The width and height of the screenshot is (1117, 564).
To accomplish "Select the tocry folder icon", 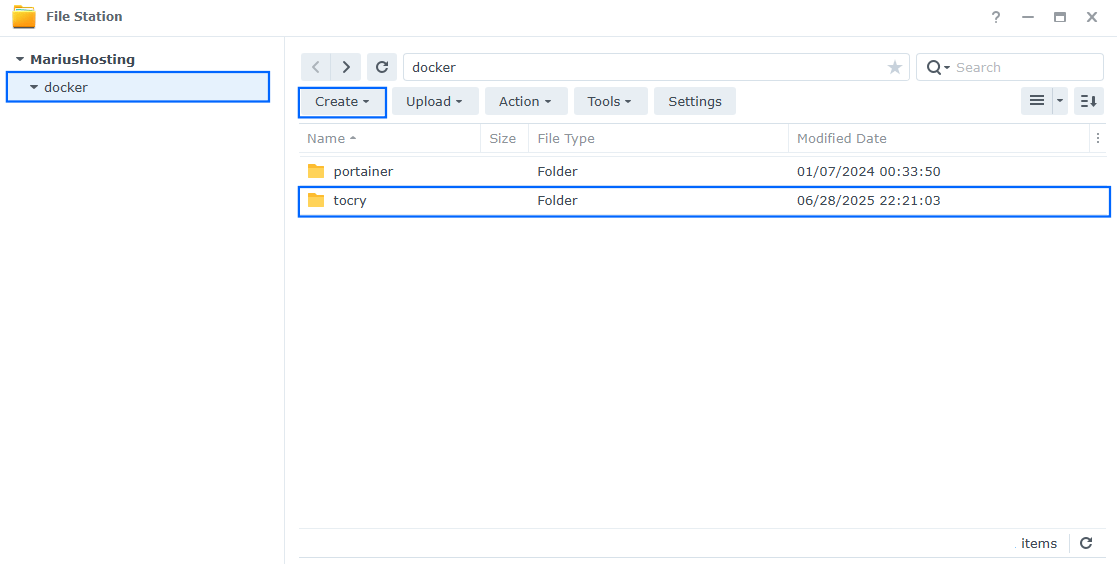I will (x=316, y=200).
